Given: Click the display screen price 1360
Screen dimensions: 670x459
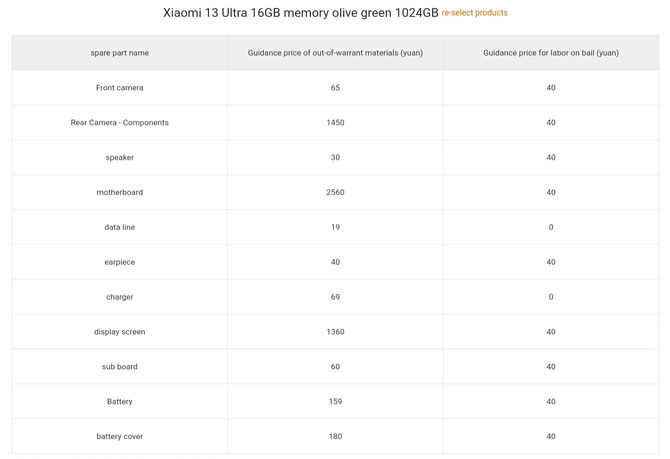Looking at the screenshot, I should coord(335,332).
